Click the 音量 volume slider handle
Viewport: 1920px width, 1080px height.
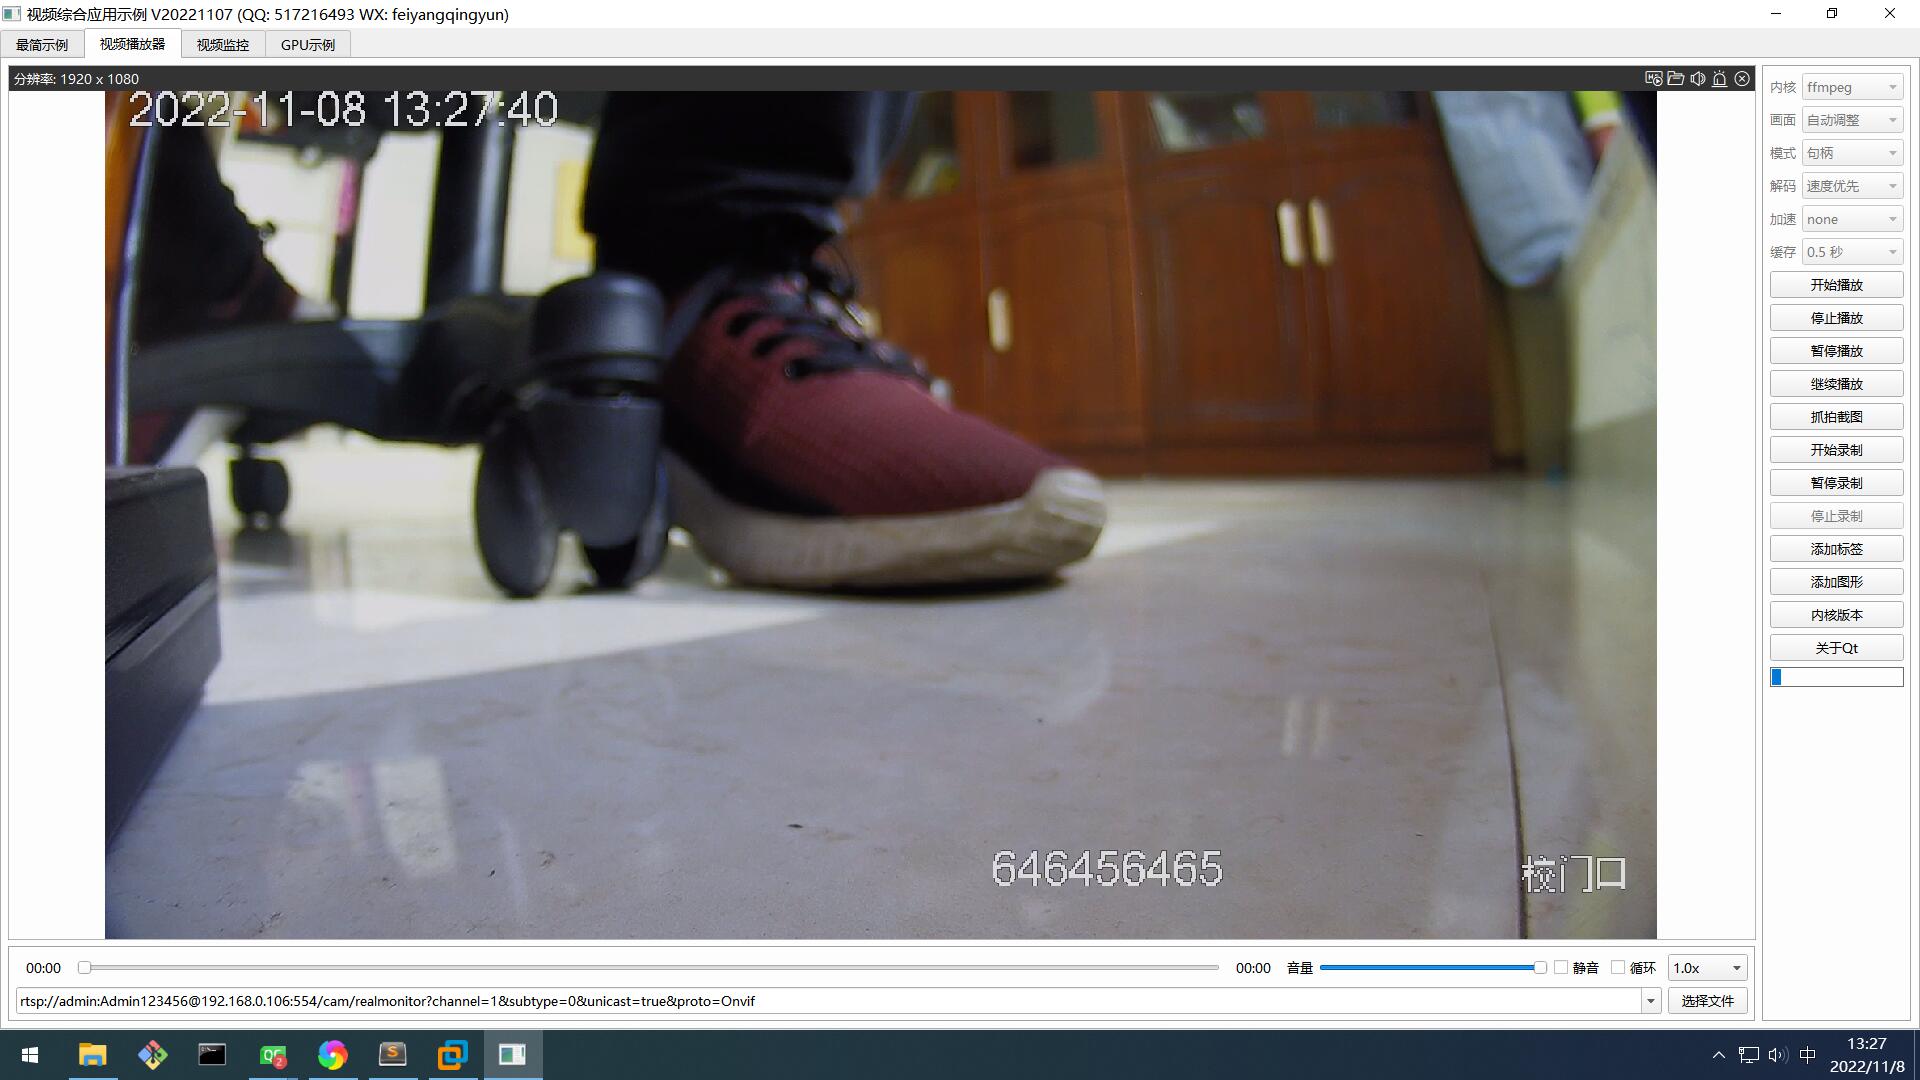[1540, 967]
